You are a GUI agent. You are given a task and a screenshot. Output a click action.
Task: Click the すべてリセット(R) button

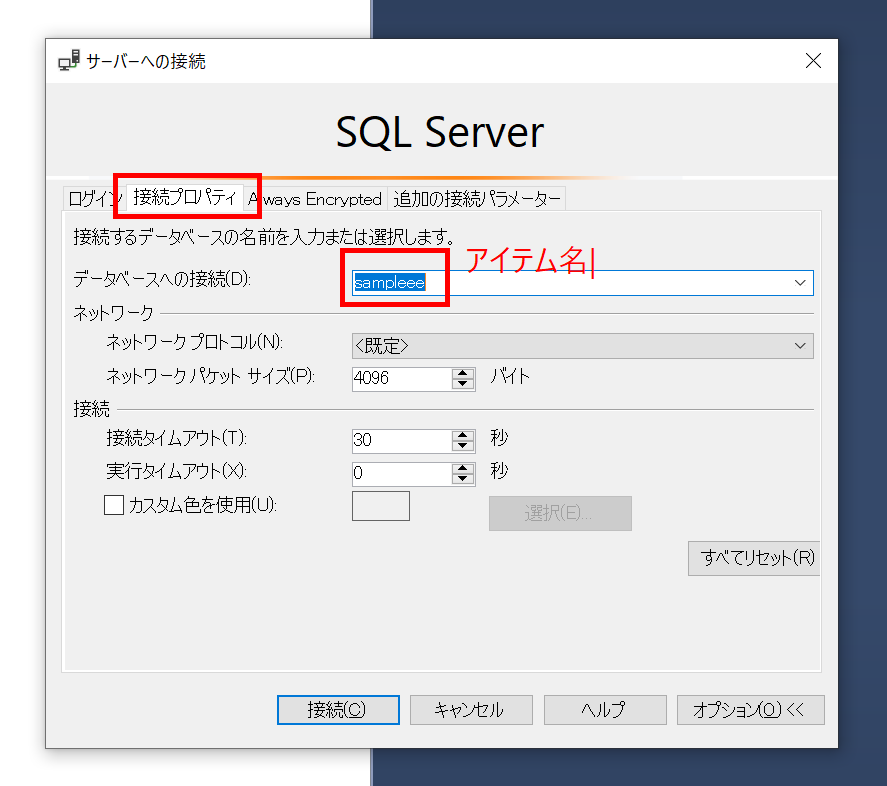pyautogui.click(x=754, y=559)
